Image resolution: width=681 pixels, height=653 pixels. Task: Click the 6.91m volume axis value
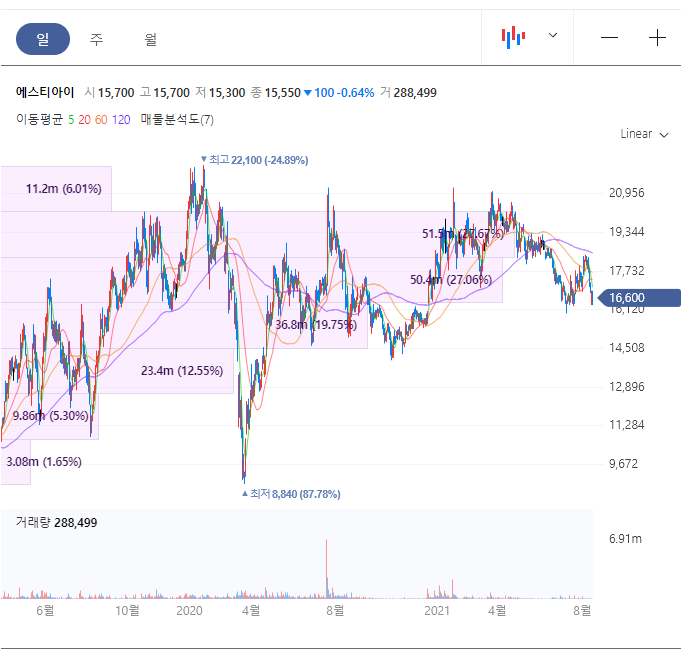tap(625, 539)
